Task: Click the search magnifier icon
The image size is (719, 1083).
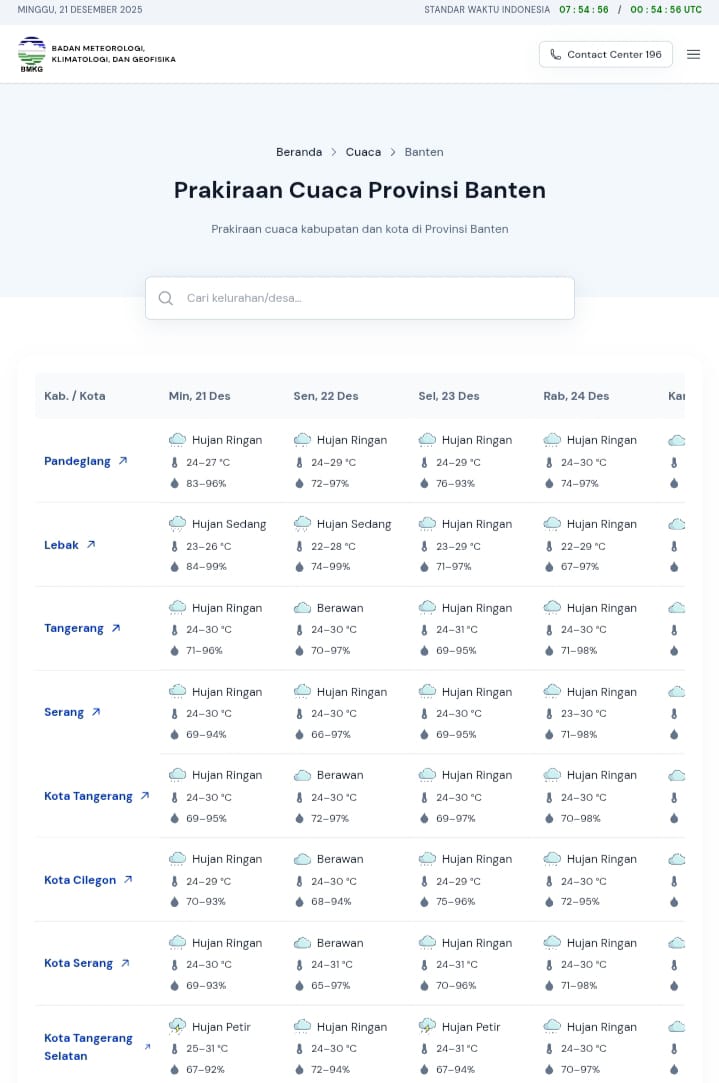Action: click(x=166, y=298)
